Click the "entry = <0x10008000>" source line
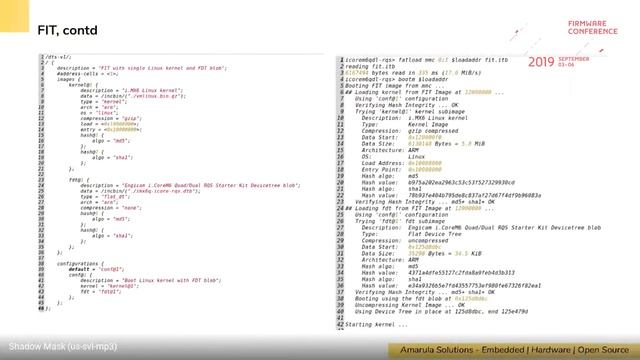This screenshot has width=640, height=360. (111, 129)
